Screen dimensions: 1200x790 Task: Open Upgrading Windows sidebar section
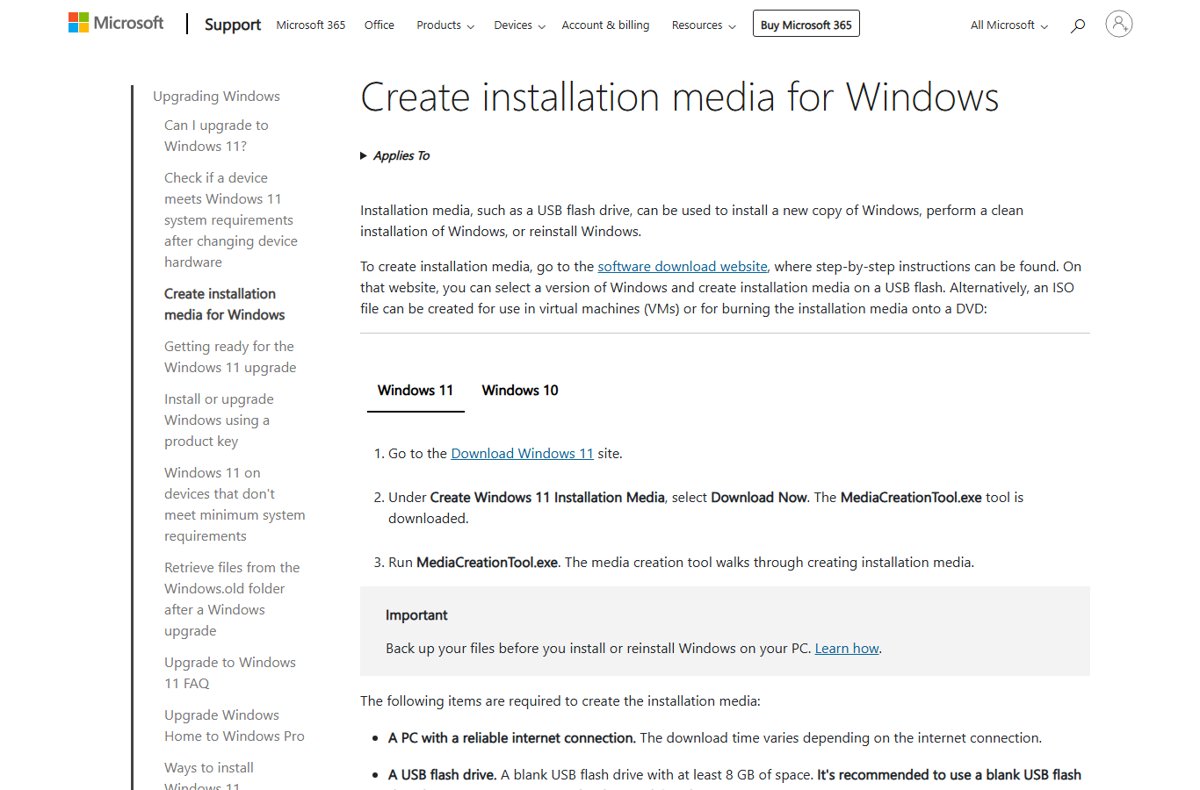click(x=216, y=96)
